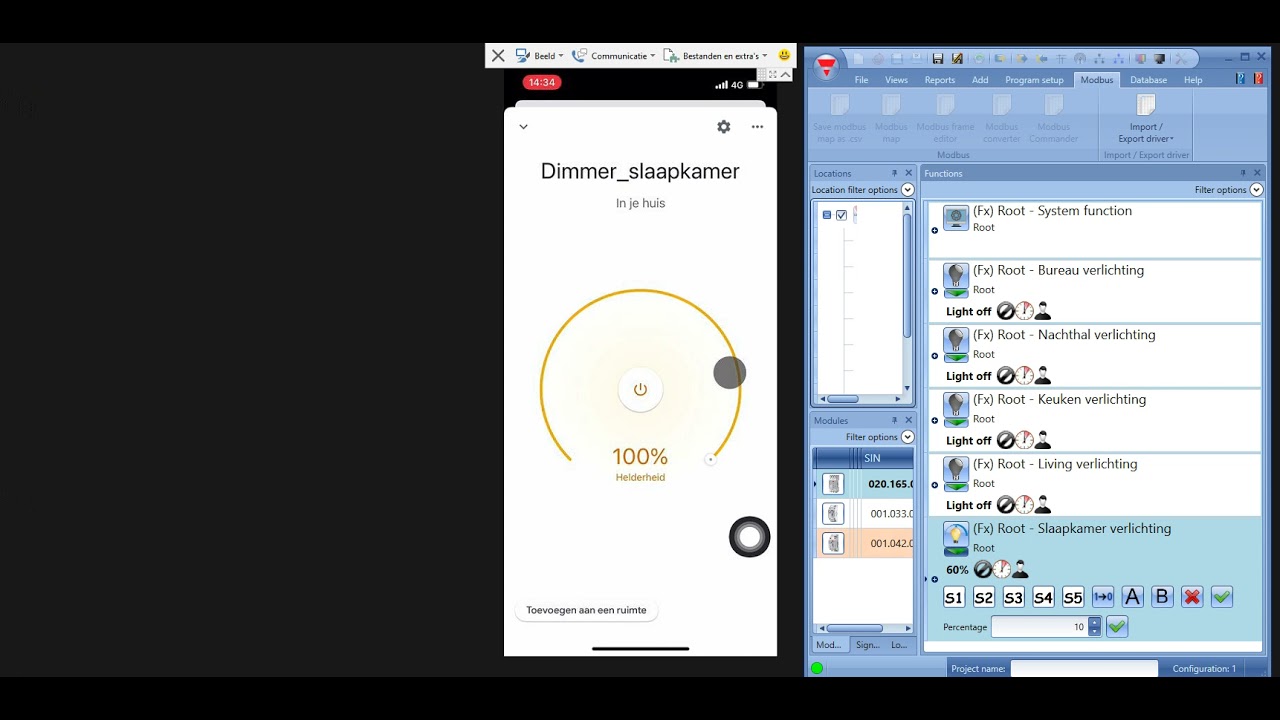Click the red X switch-off icon
Screen dimensions: 1280x720
click(x=1192, y=597)
